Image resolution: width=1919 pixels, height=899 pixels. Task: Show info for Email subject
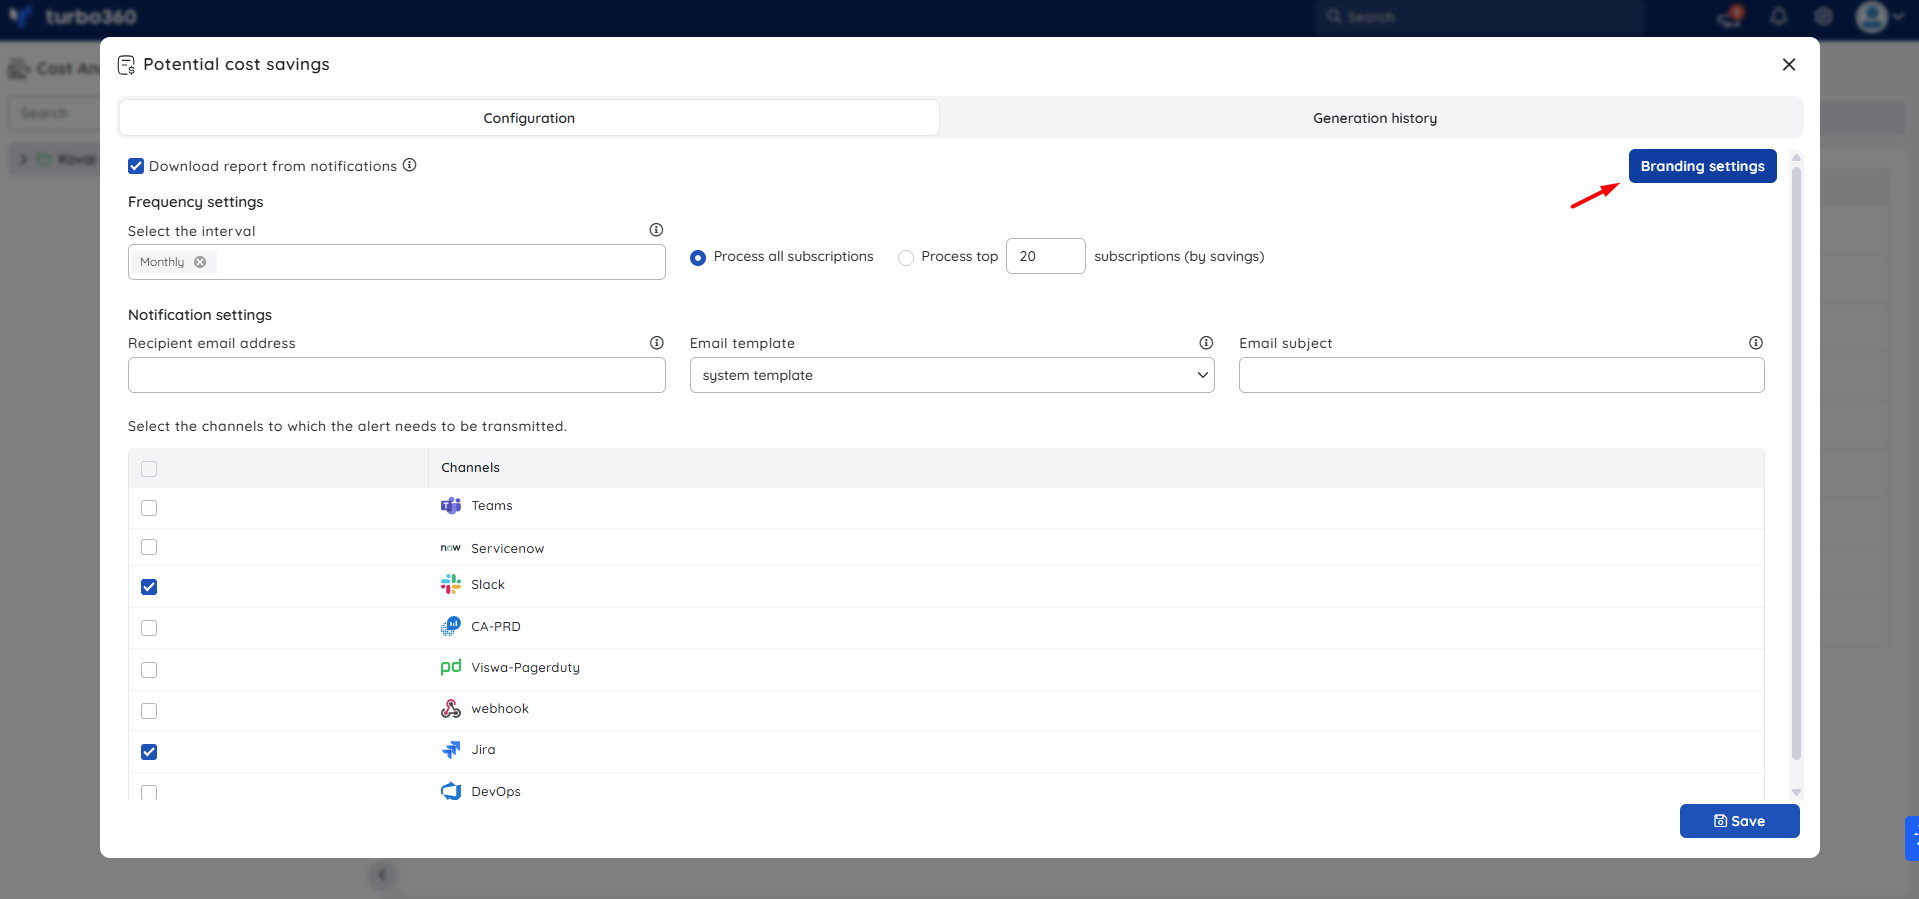click(x=1756, y=343)
